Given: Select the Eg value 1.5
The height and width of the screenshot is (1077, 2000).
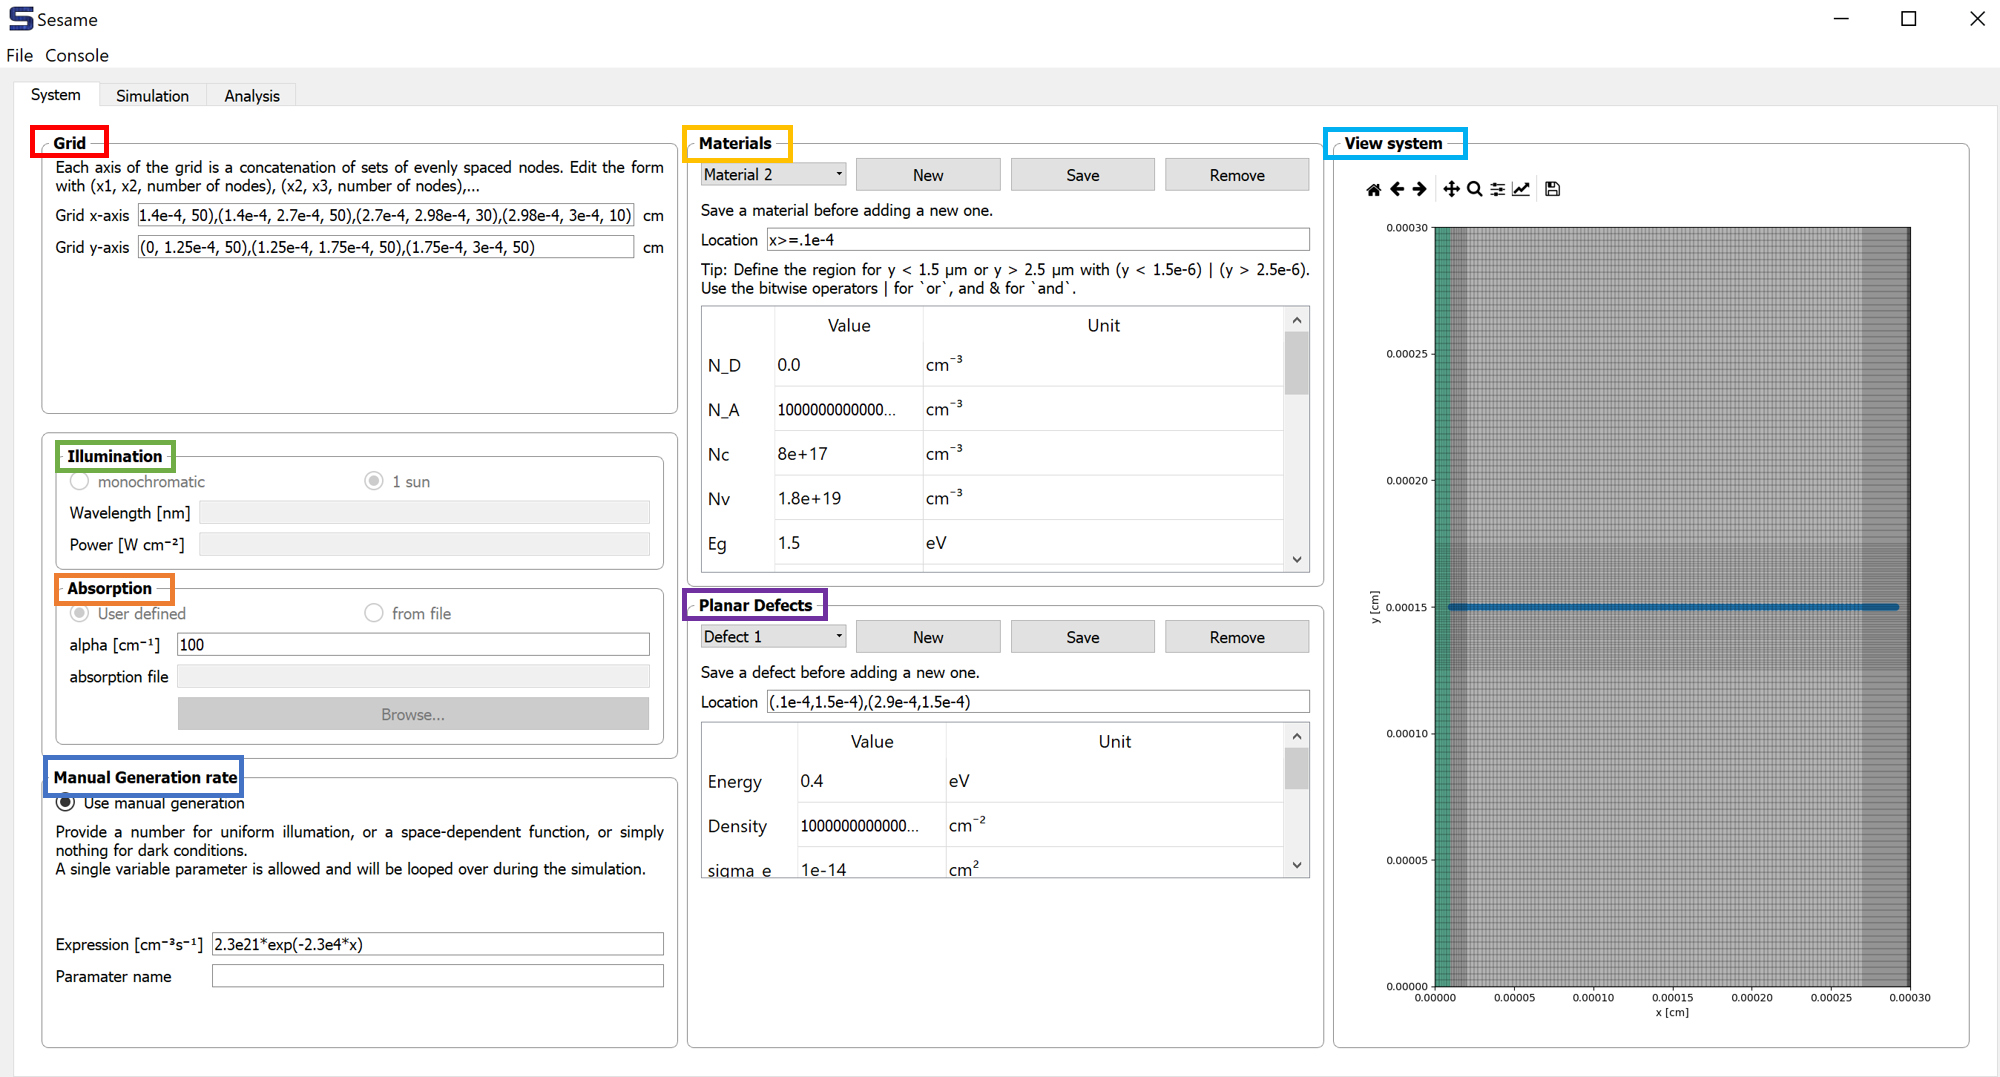Looking at the screenshot, I should tap(848, 543).
